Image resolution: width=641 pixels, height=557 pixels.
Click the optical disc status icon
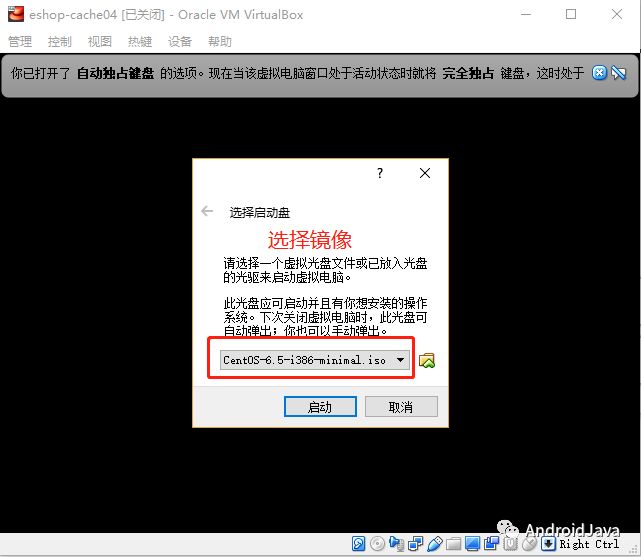[377, 544]
